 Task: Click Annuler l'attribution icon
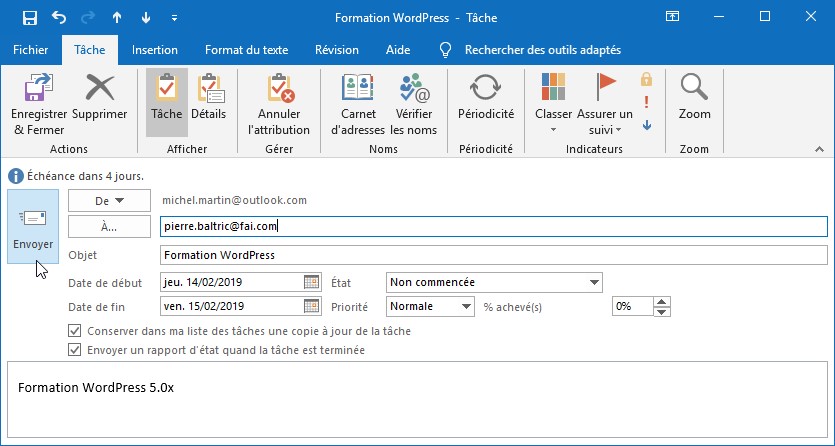[279, 90]
